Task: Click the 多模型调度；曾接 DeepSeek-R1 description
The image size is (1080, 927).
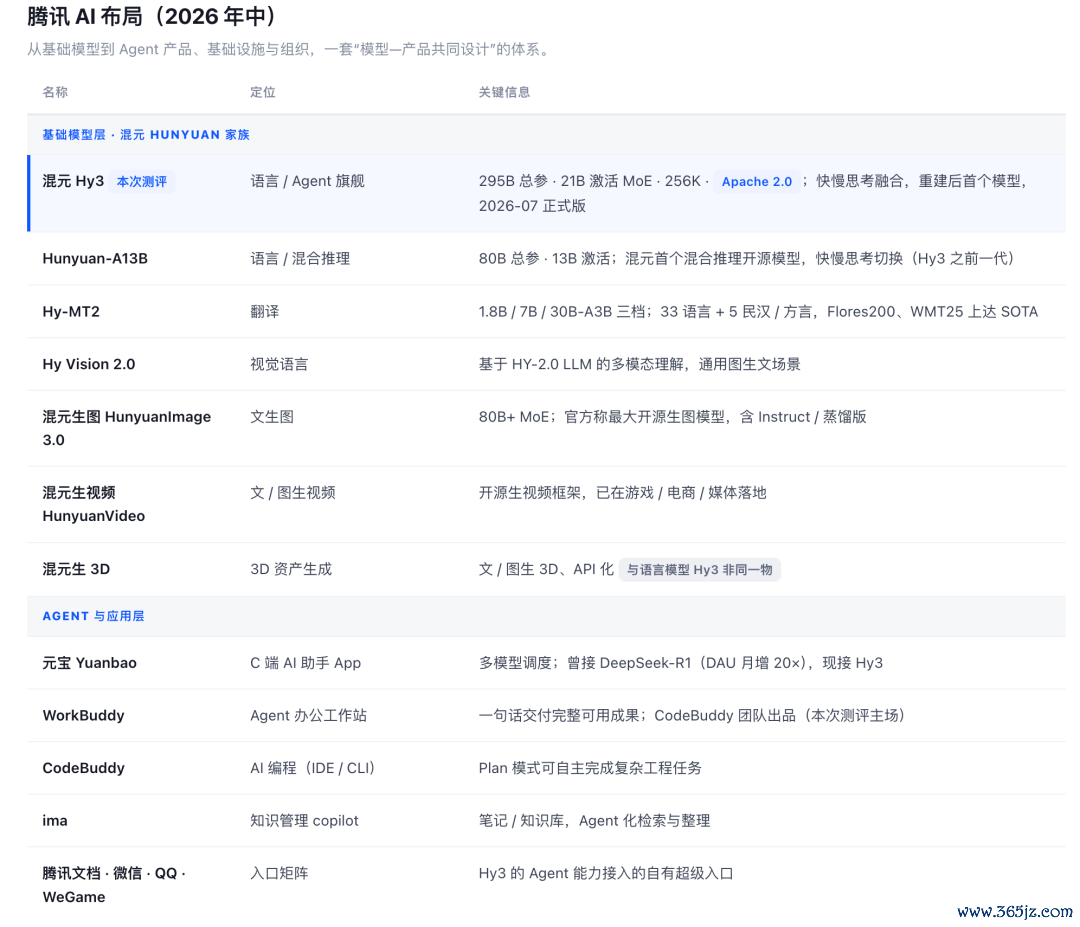Action: pyautogui.click(x=681, y=663)
